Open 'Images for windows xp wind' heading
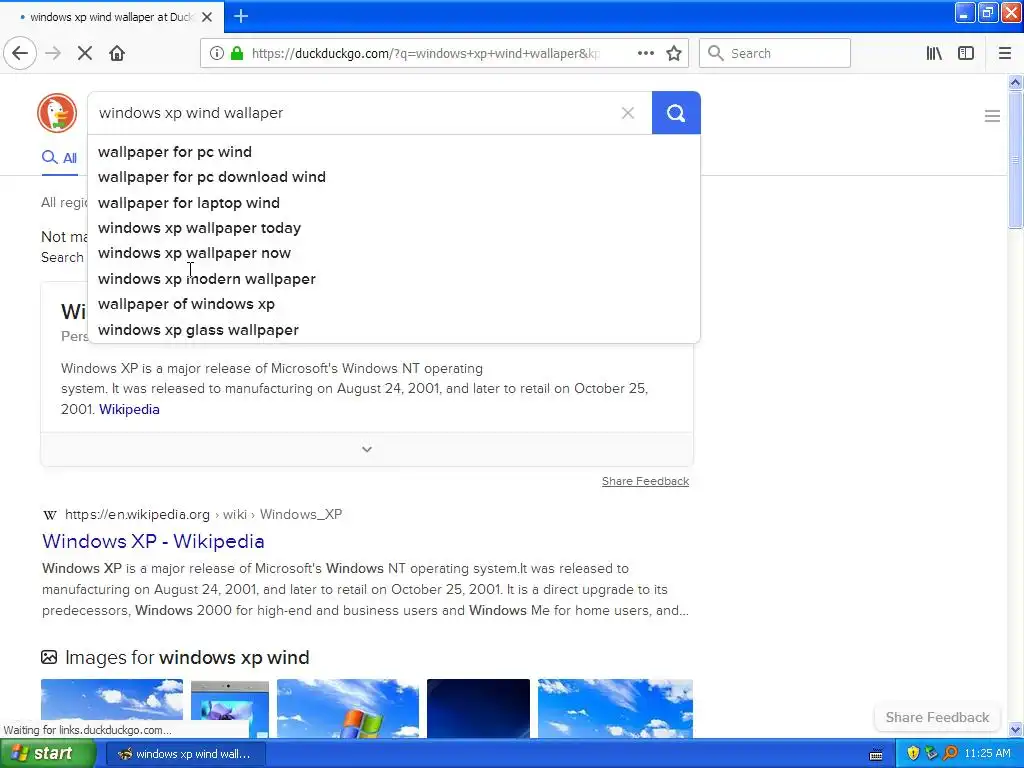The image size is (1024, 768). click(x=187, y=658)
